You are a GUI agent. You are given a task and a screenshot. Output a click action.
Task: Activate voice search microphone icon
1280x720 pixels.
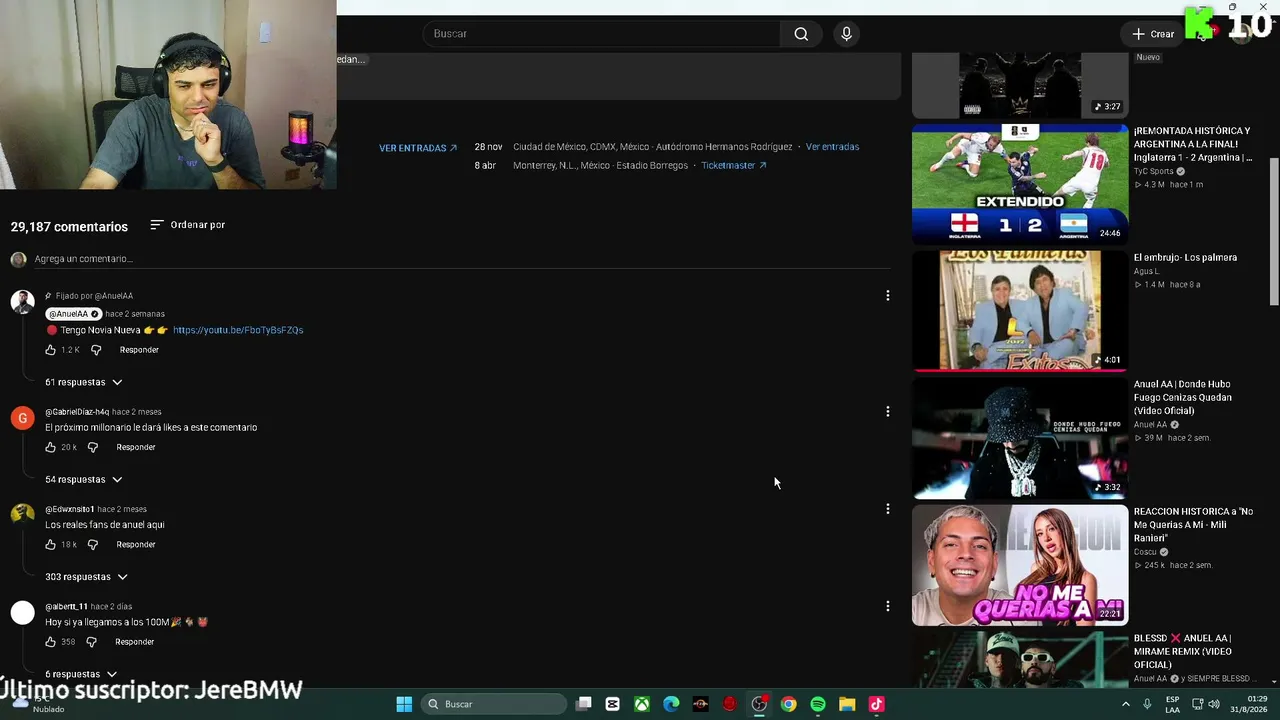click(x=846, y=34)
